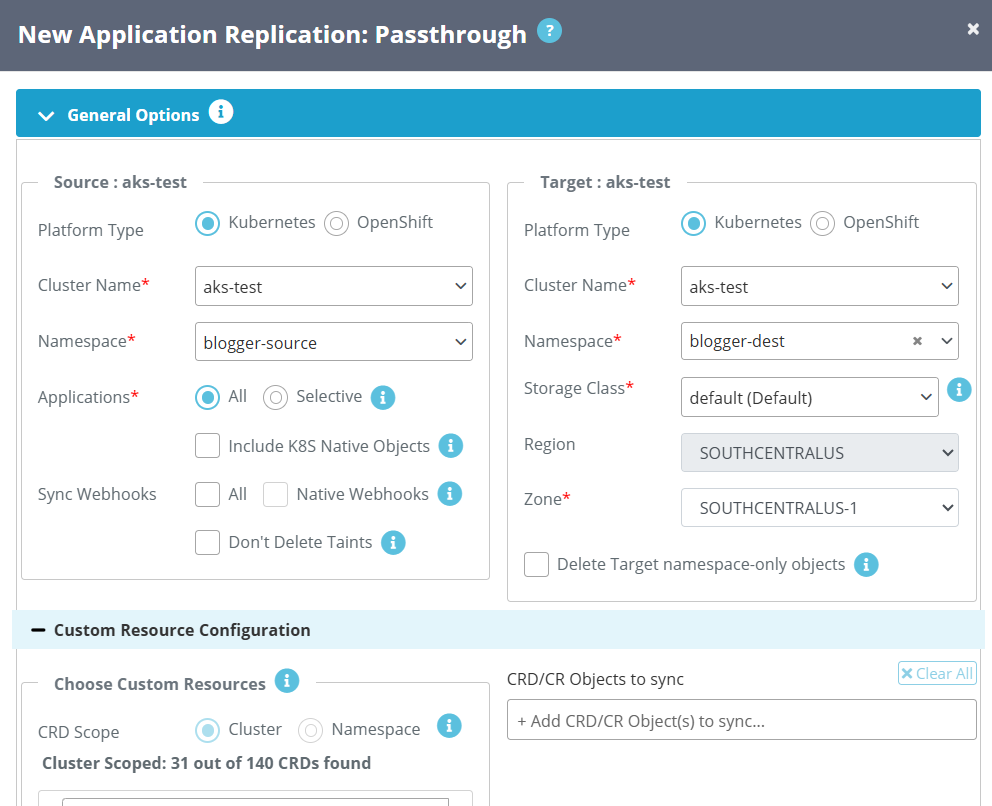Show info for Don't Delete Taints
This screenshot has height=806, width=992.
[x=393, y=543]
